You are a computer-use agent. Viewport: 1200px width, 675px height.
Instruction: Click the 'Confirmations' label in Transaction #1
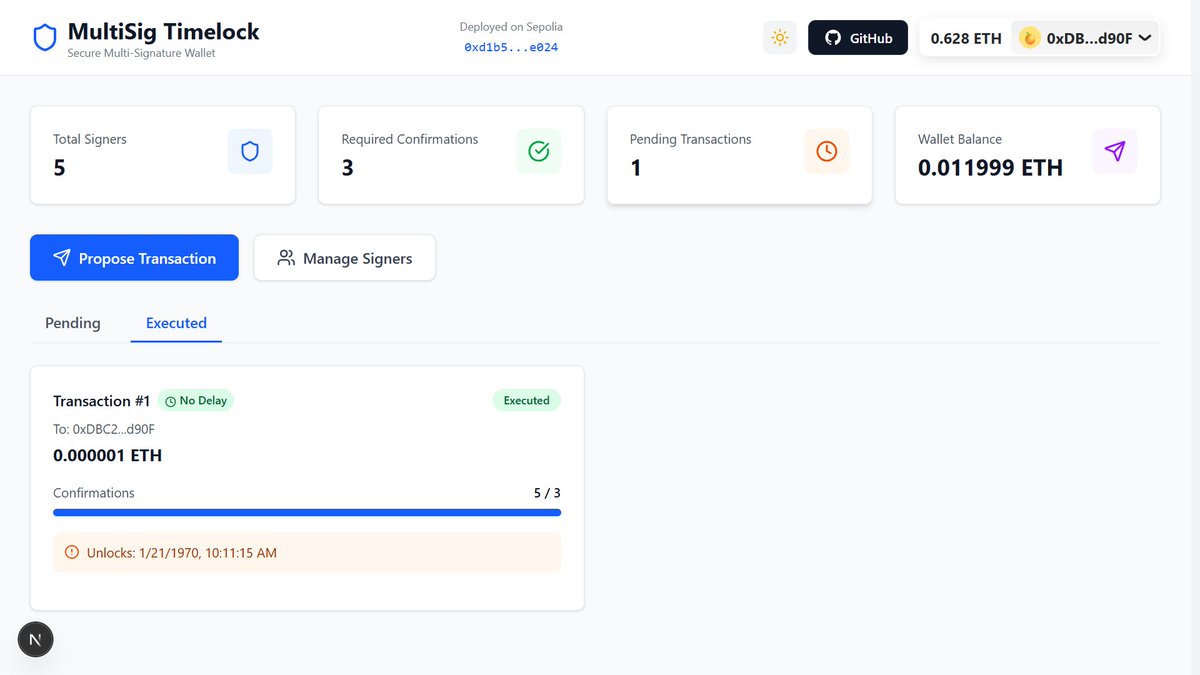click(94, 493)
